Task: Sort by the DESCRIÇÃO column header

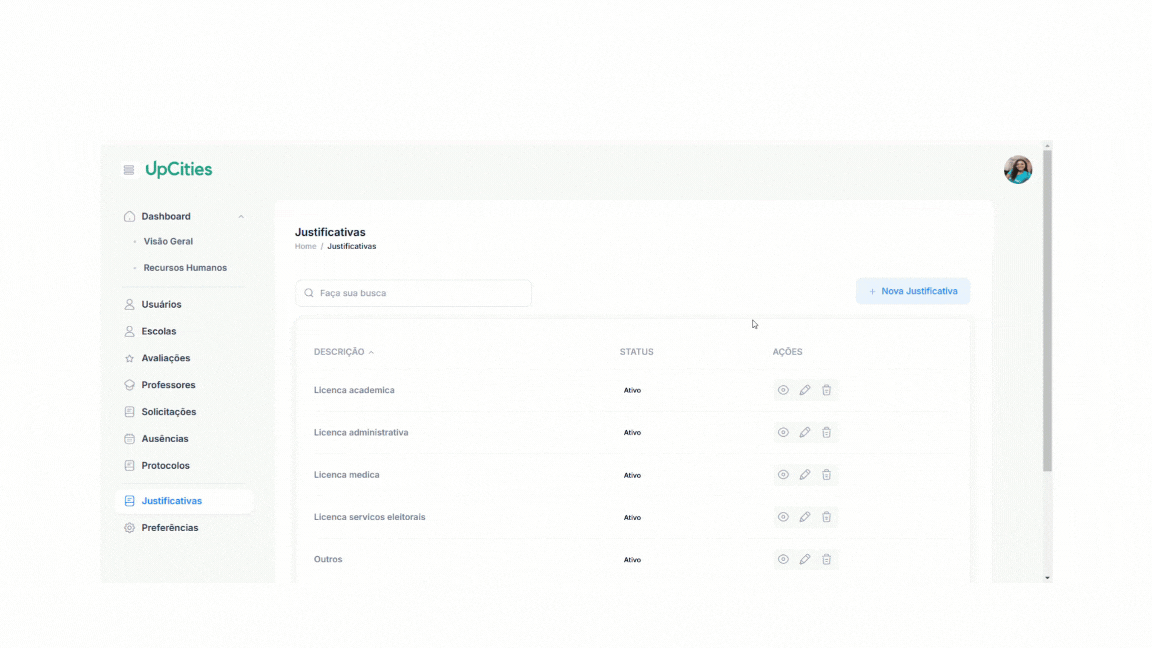Action: pyautogui.click(x=343, y=352)
